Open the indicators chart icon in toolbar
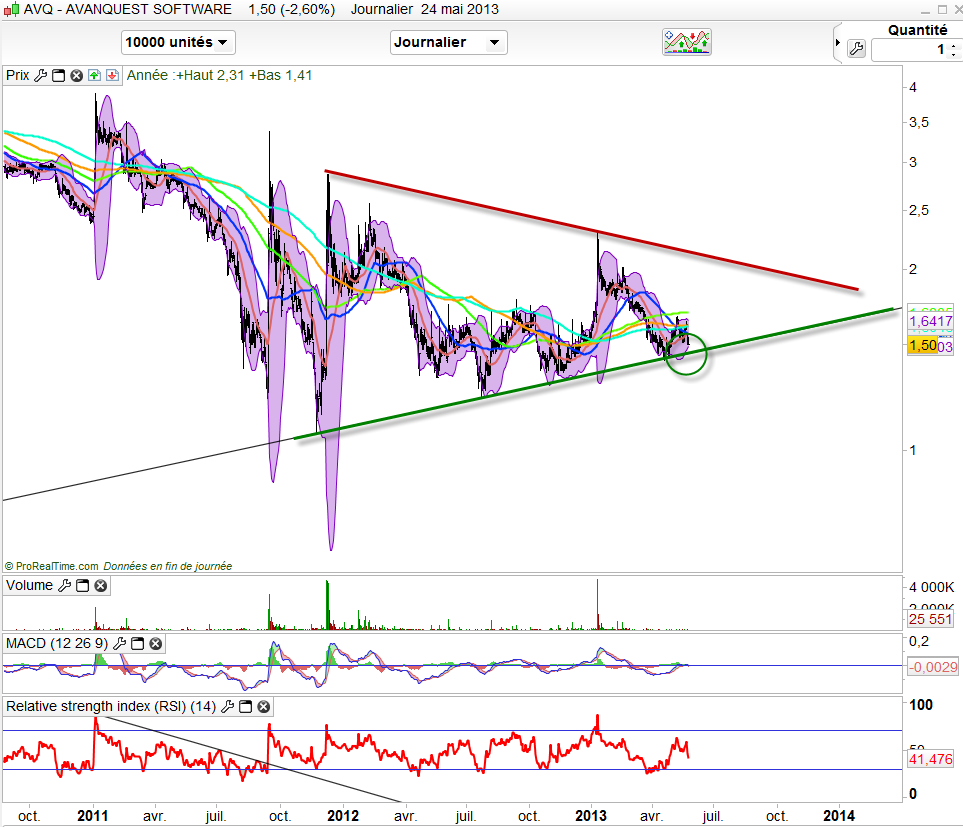Screen dimensions: 963x827 pyautogui.click(x=687, y=42)
